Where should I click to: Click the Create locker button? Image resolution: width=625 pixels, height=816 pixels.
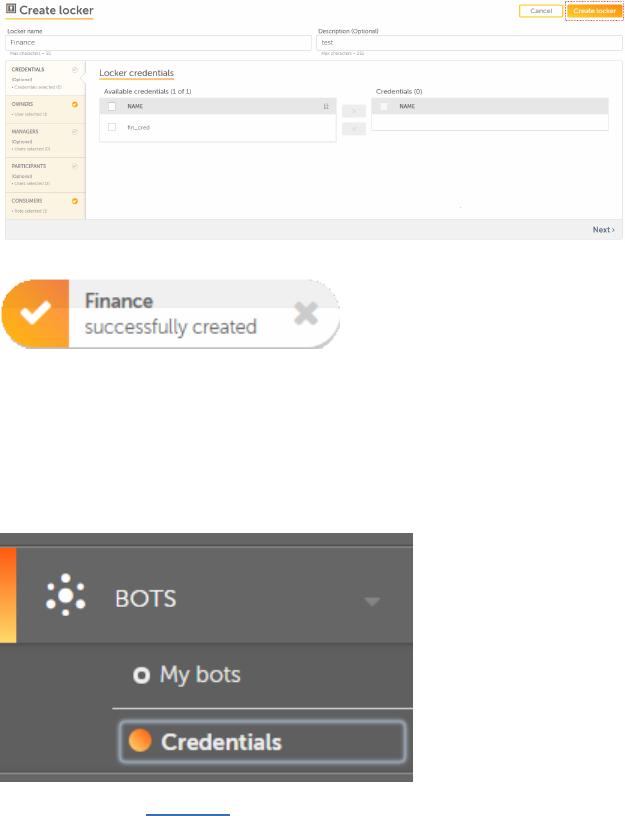click(x=594, y=11)
